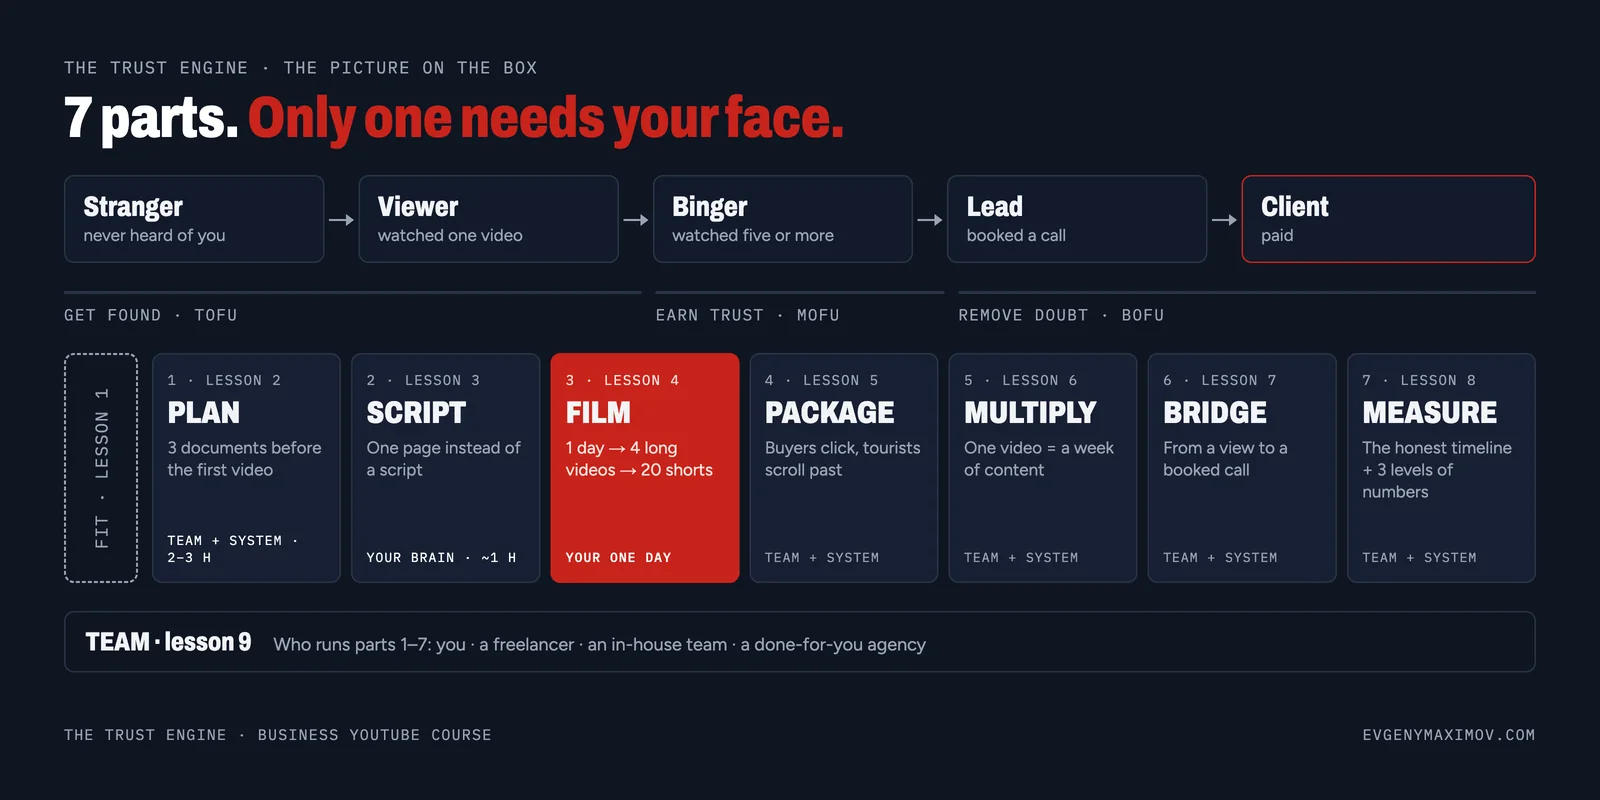Click 'The honest timeline + 3 levels of numbers'

1437,470
